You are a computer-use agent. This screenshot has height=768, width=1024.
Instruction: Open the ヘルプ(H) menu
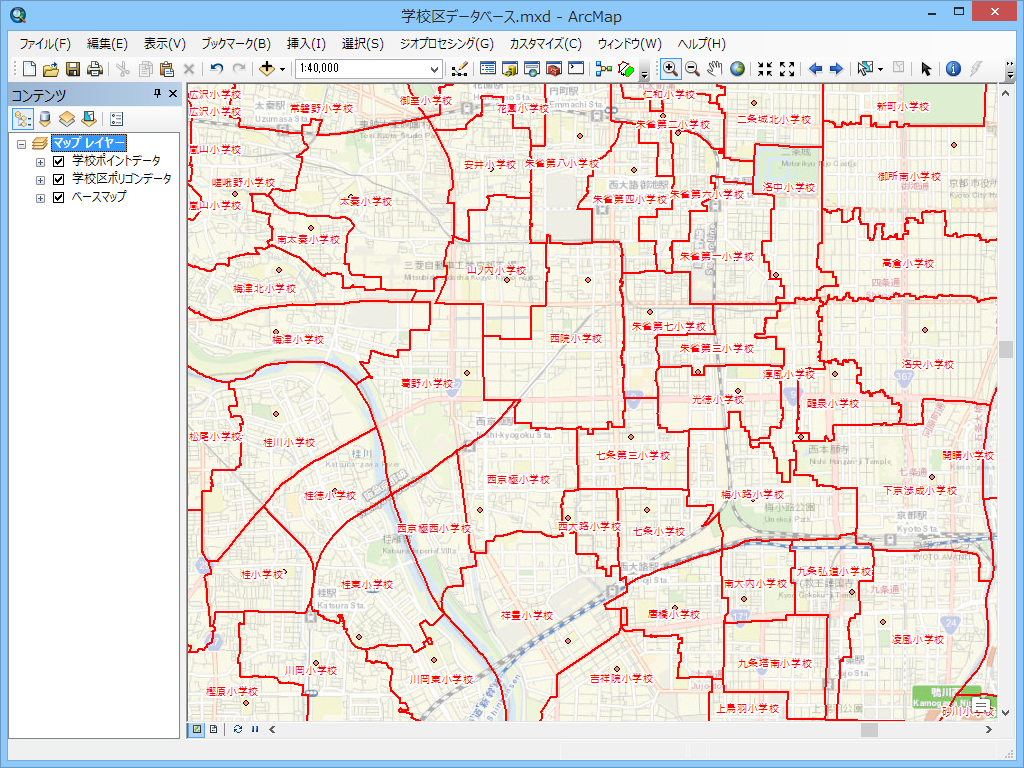701,44
